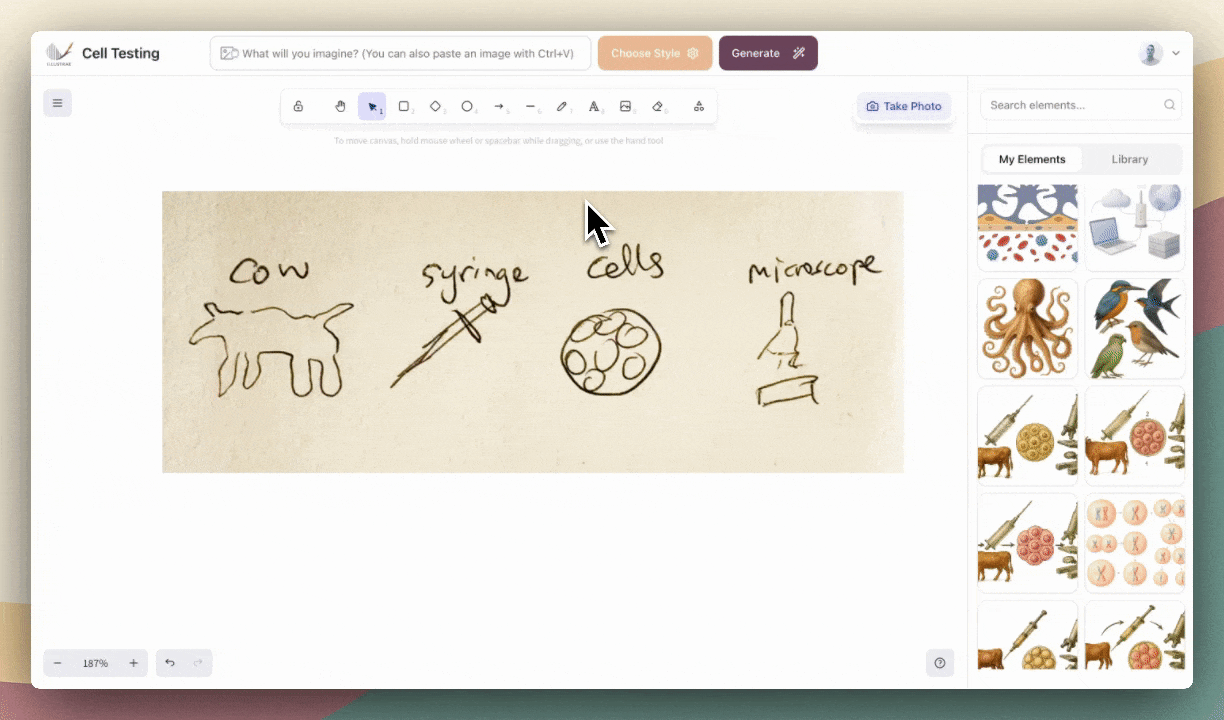Click the Take Photo button

click(904, 106)
